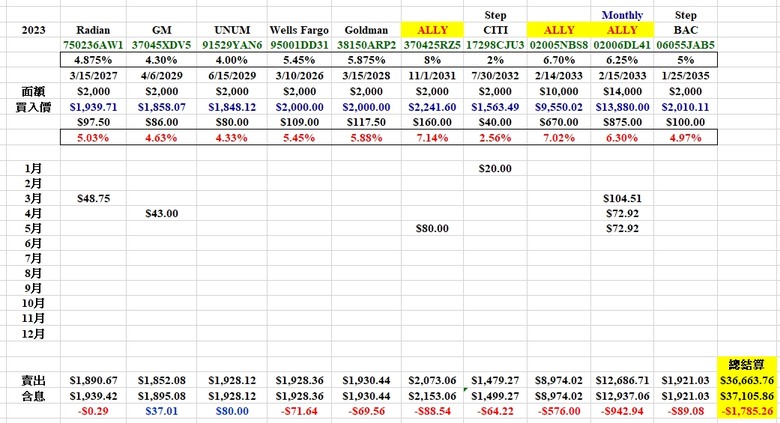Viewport: 780px width, 423px height.
Task: Select the 買入價 row label
Action: [33, 107]
